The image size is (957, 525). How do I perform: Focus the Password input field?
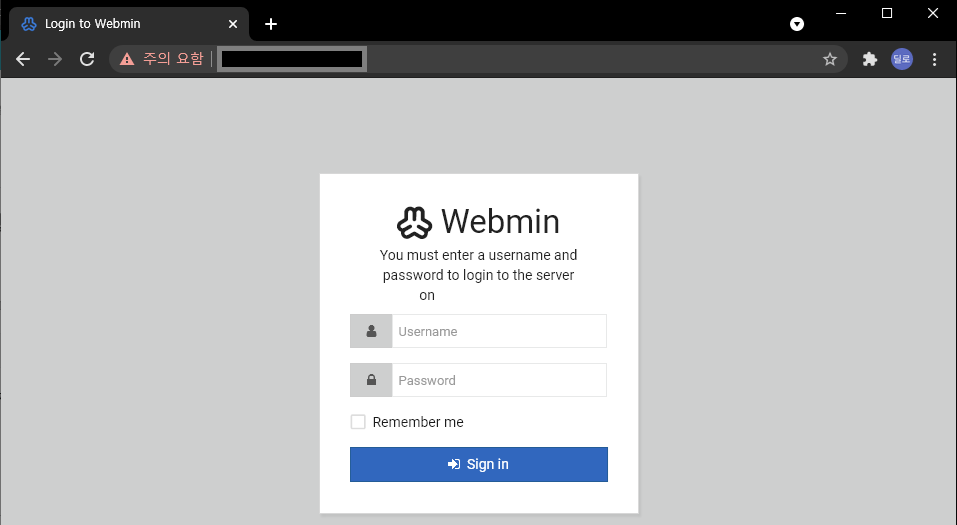tap(499, 380)
